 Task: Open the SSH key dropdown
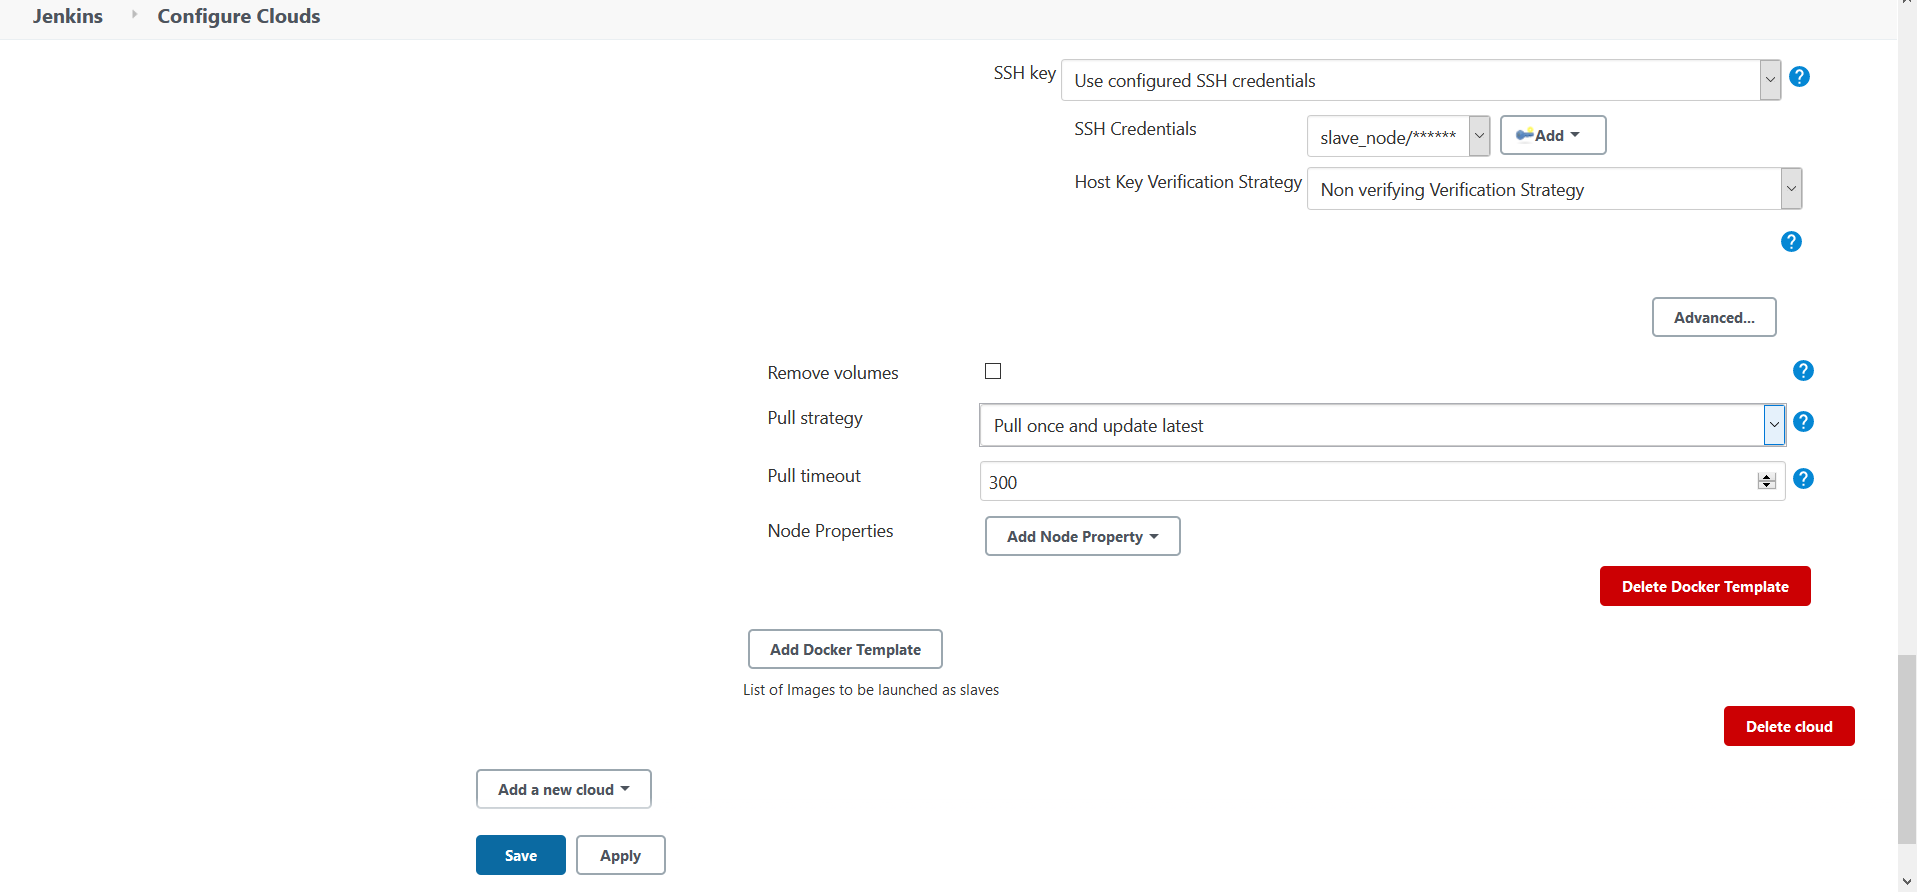(x=1421, y=80)
